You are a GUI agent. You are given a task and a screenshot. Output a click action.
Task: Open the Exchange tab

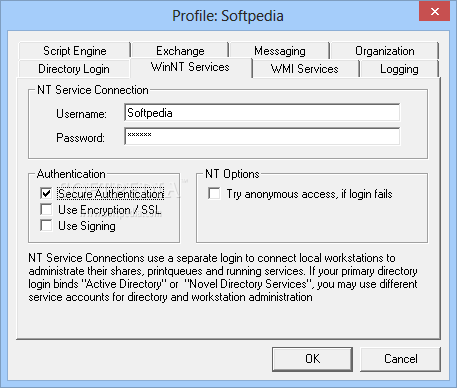180,51
